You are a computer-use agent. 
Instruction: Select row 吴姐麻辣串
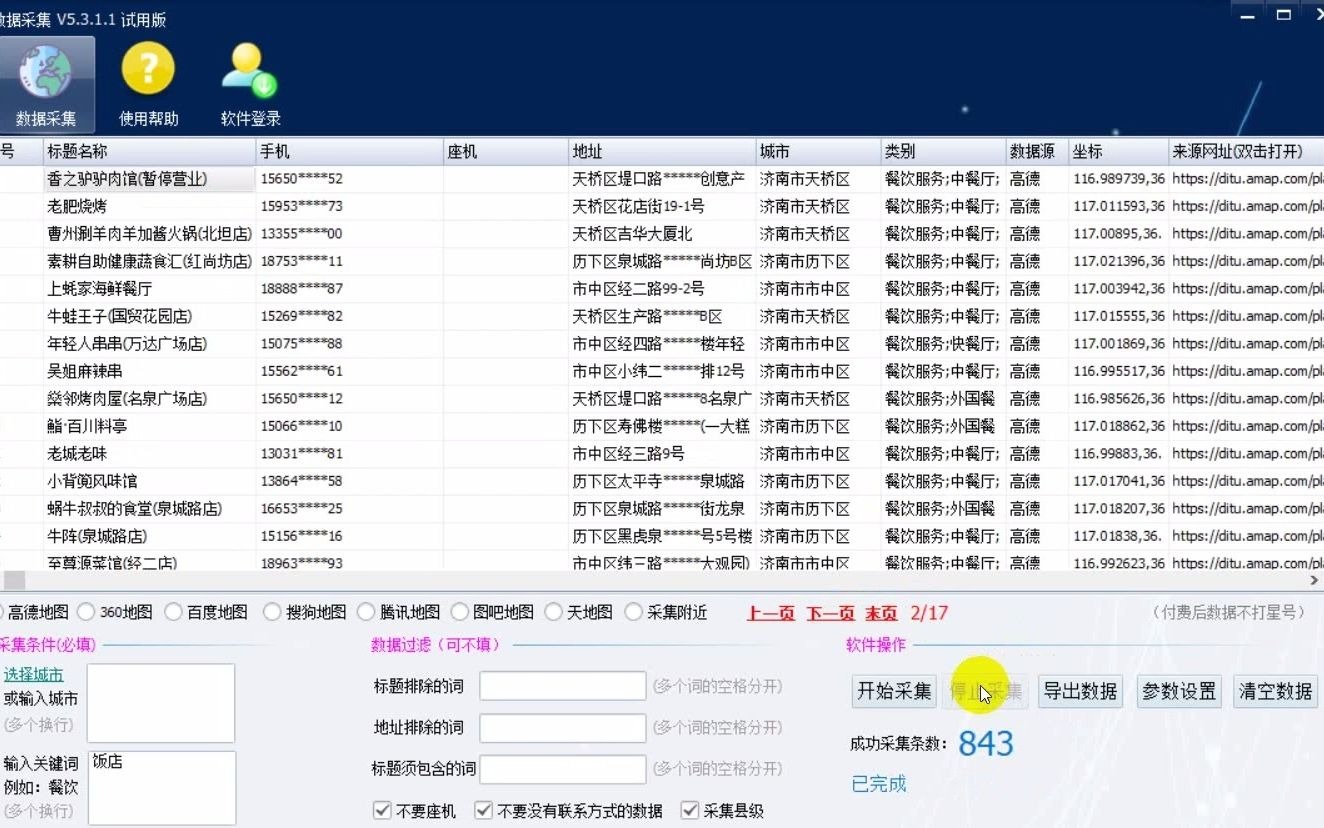[x=660, y=371]
